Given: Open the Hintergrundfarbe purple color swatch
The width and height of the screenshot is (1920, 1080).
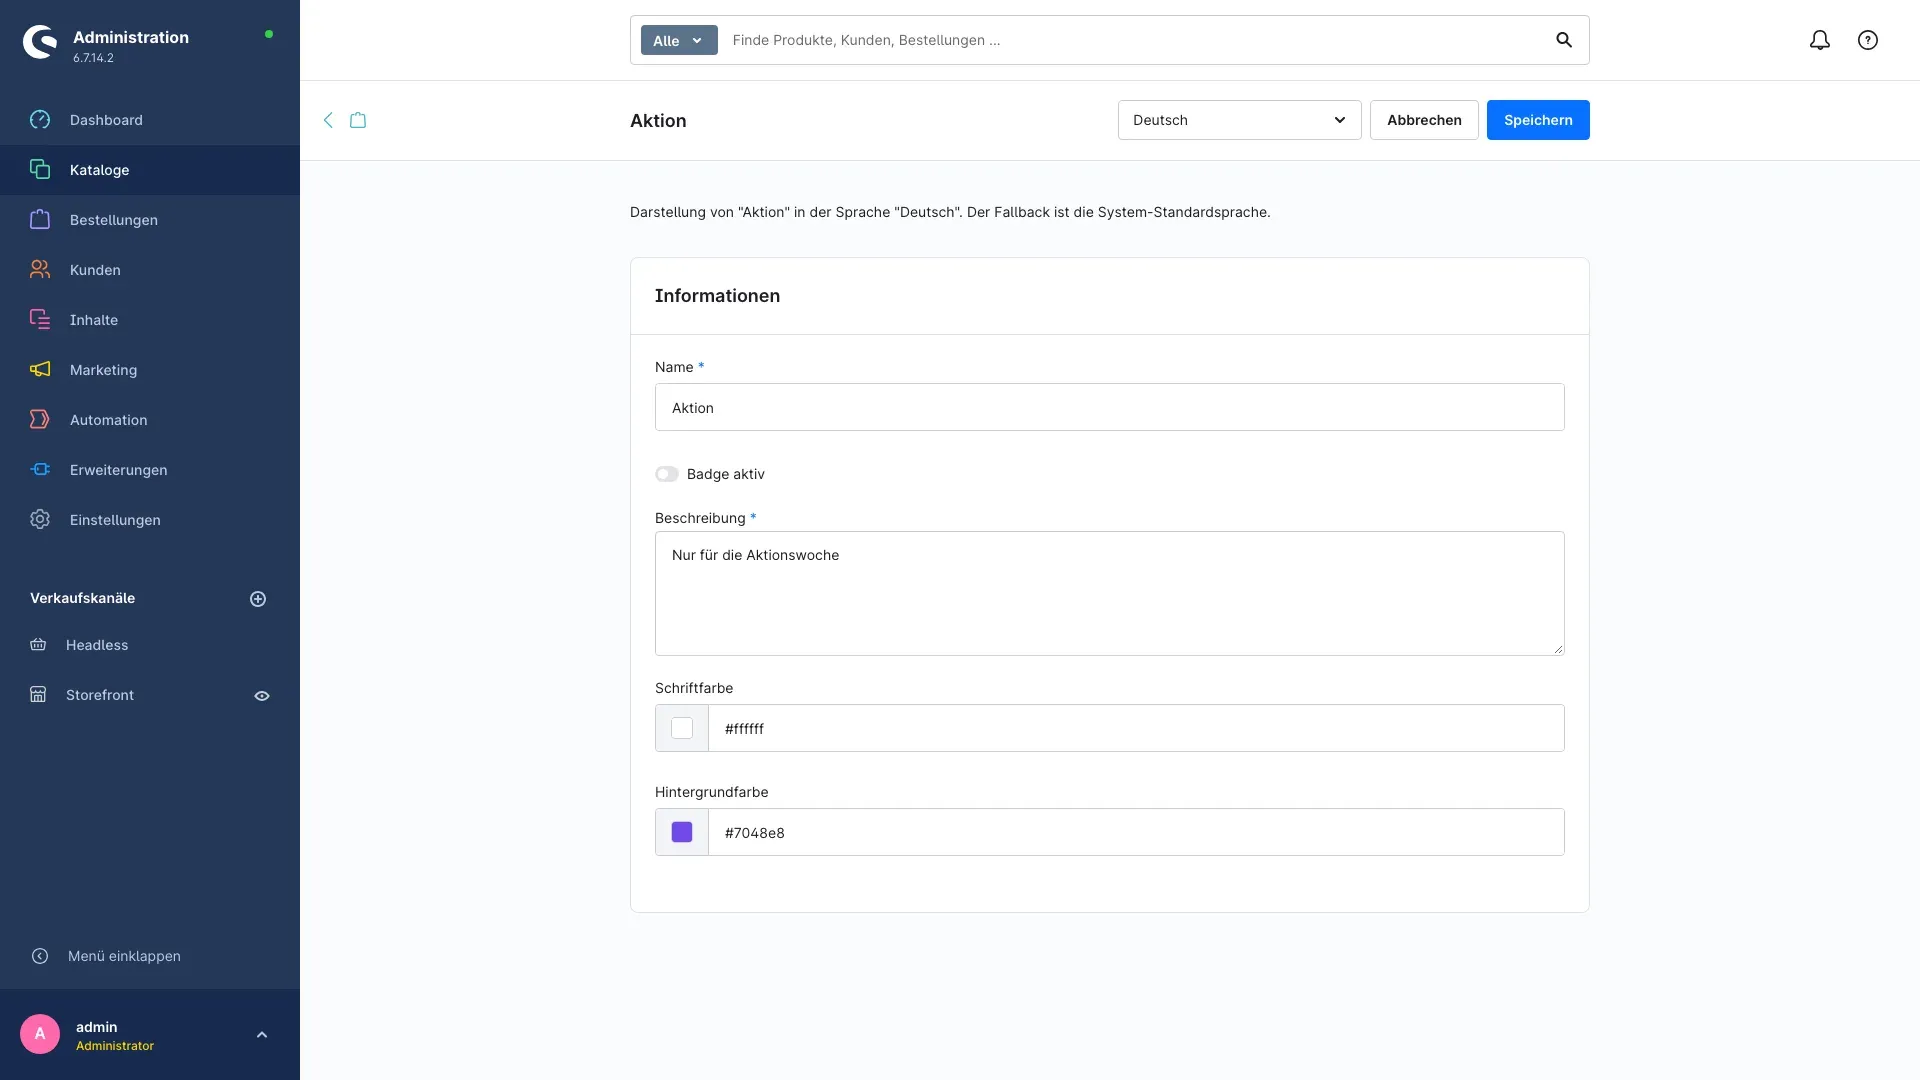Looking at the screenshot, I should tap(682, 832).
